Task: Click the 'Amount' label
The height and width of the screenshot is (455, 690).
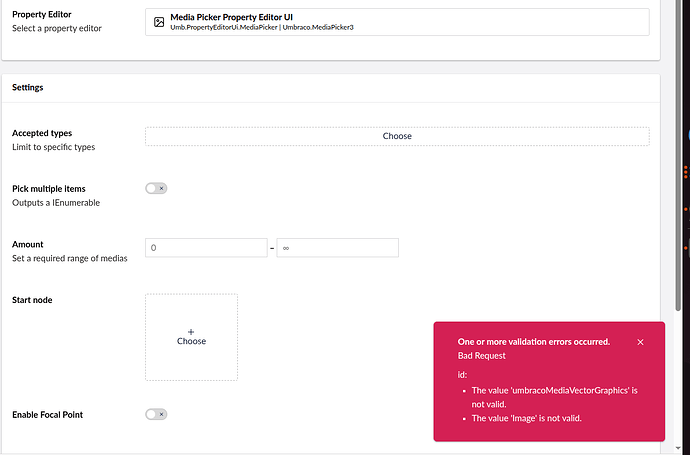Action: (x=28, y=244)
